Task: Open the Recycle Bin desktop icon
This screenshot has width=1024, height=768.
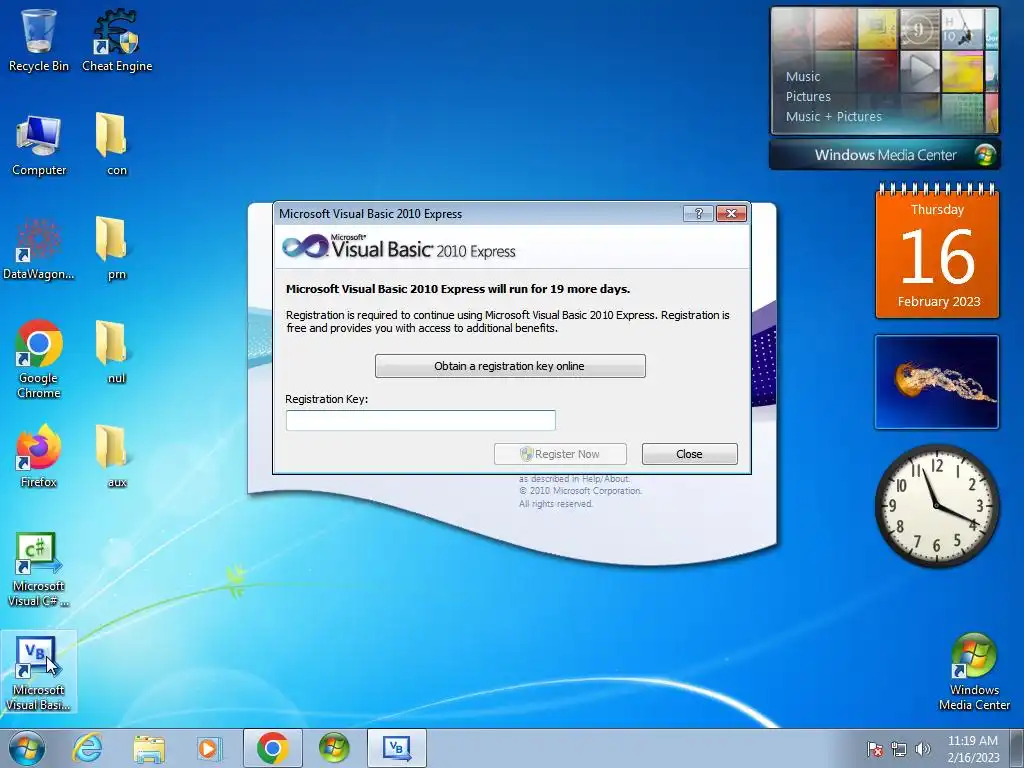Action: (39, 39)
